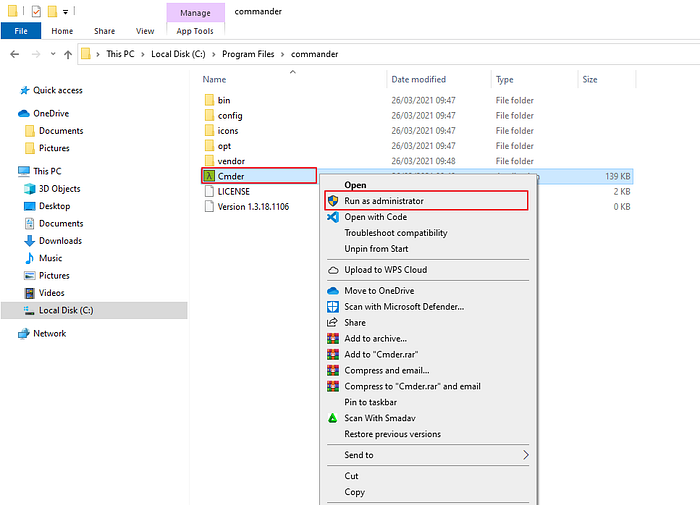The image size is (700, 505).
Task: Open the Quick Access Toolbar customize dropdown
Action: (66, 12)
